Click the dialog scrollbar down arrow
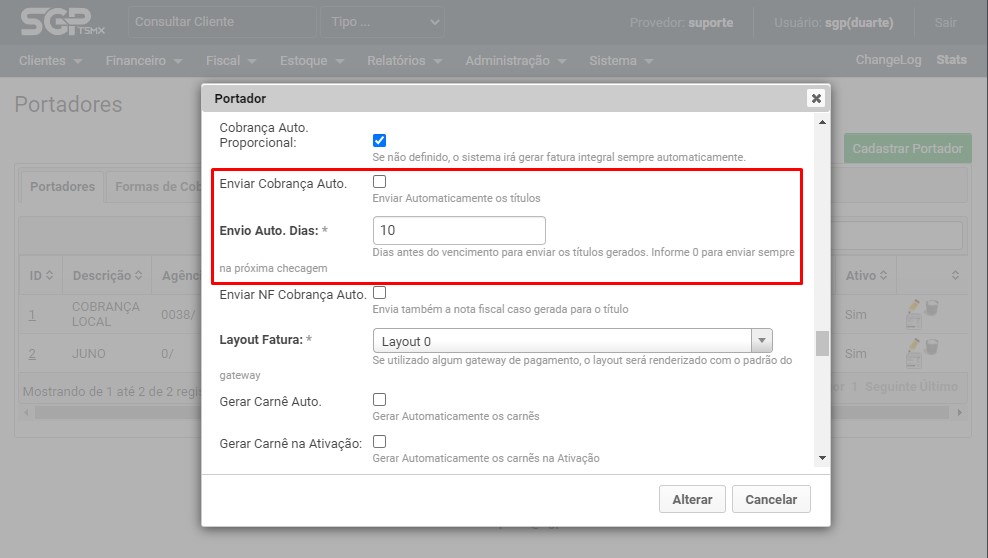 (822, 458)
